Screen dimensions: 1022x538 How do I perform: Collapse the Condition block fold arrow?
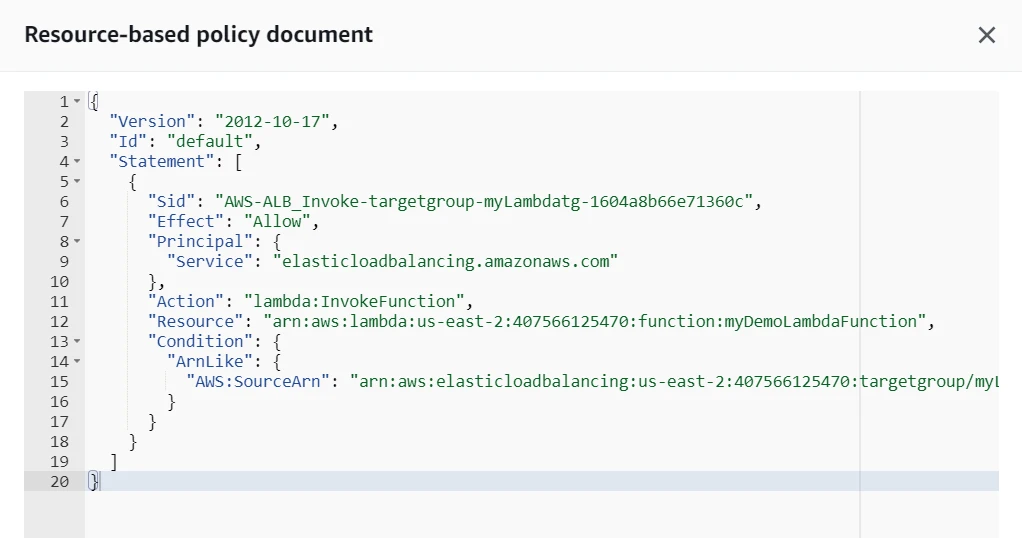pyautogui.click(x=77, y=342)
